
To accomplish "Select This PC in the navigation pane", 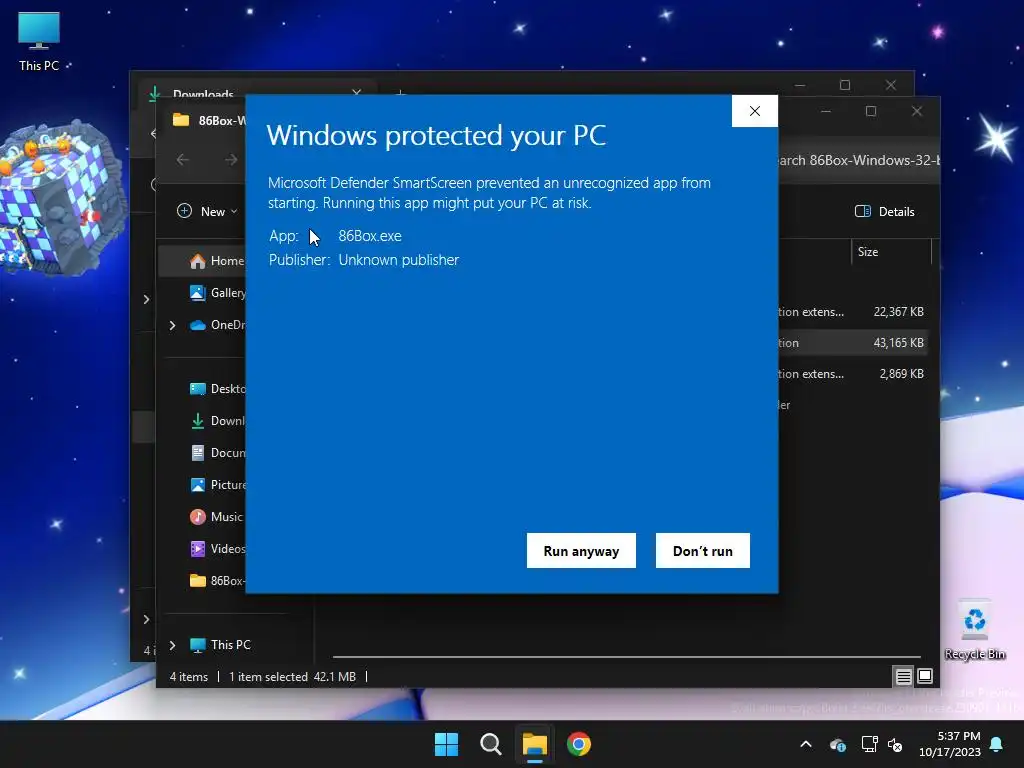I will pos(220,645).
